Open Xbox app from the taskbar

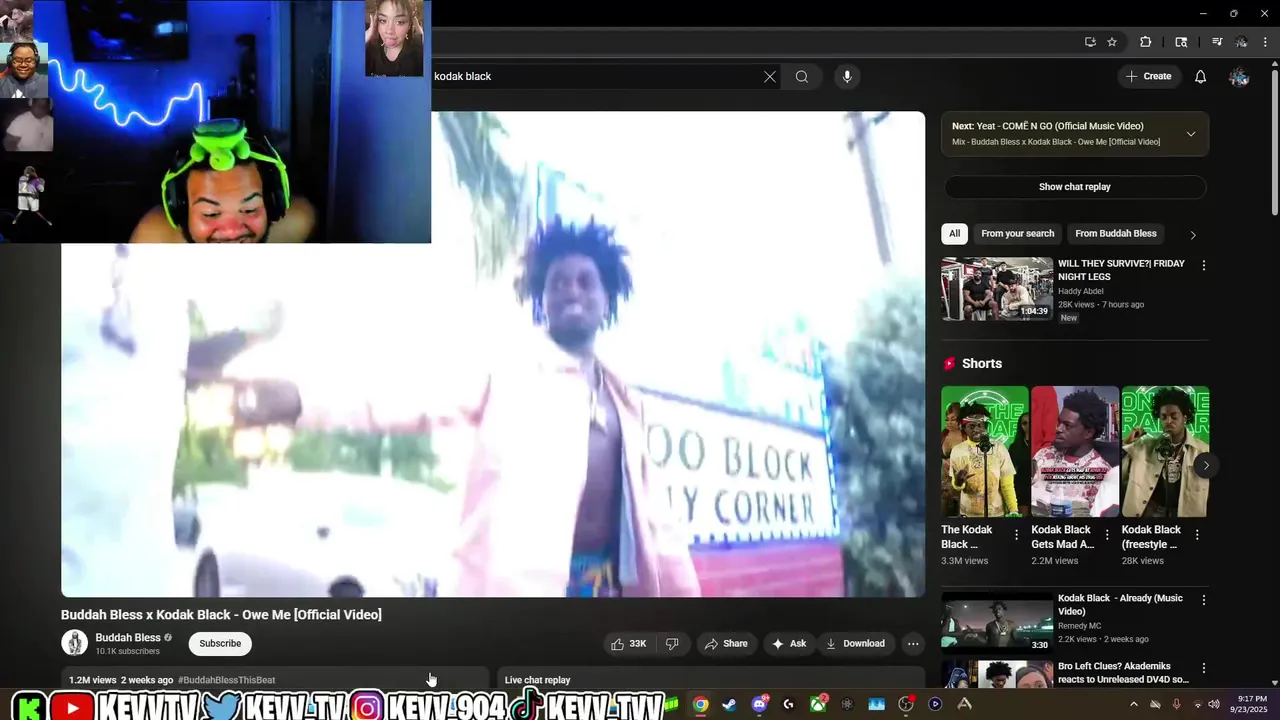(818, 704)
